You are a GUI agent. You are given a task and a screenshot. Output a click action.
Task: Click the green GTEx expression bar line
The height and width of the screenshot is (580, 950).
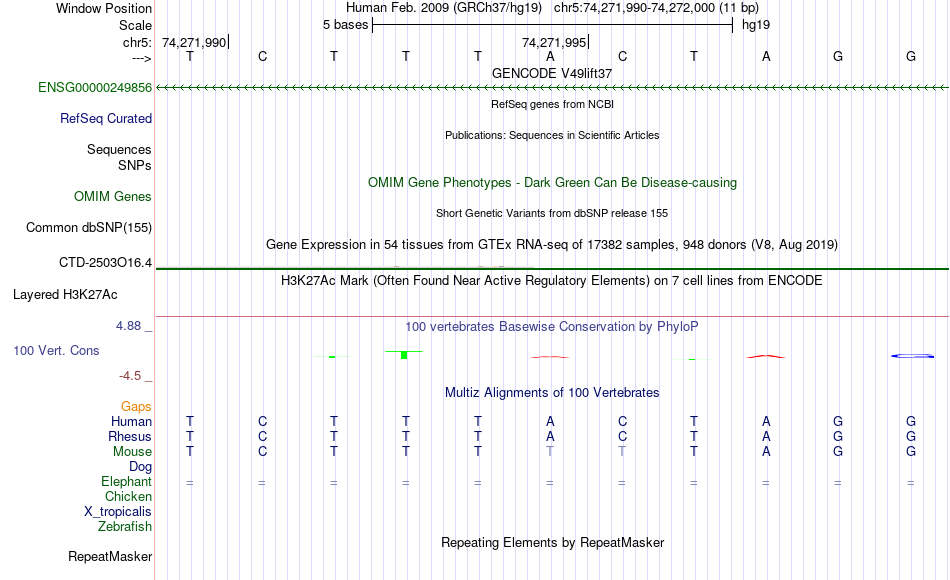(552, 268)
